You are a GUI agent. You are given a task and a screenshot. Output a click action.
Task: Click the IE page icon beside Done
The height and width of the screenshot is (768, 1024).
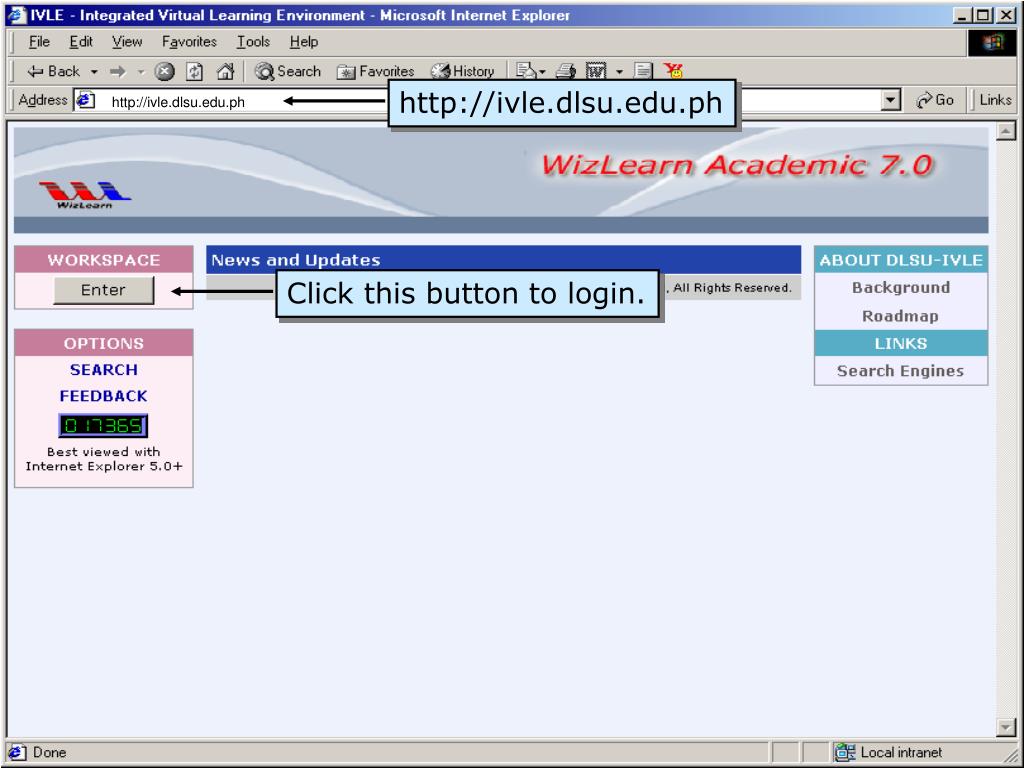(18, 752)
